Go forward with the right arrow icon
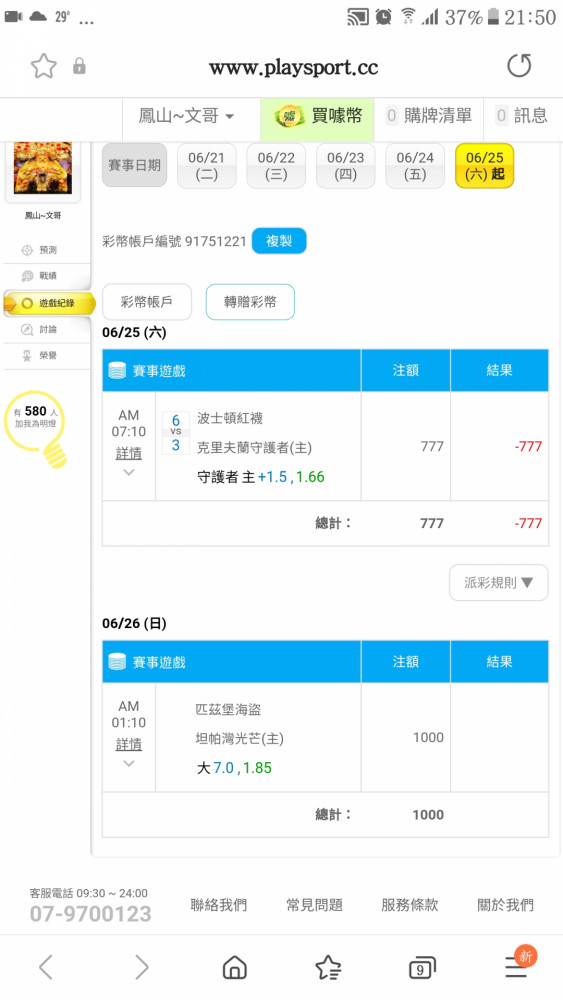This screenshot has height=1000, width=563. click(142, 967)
